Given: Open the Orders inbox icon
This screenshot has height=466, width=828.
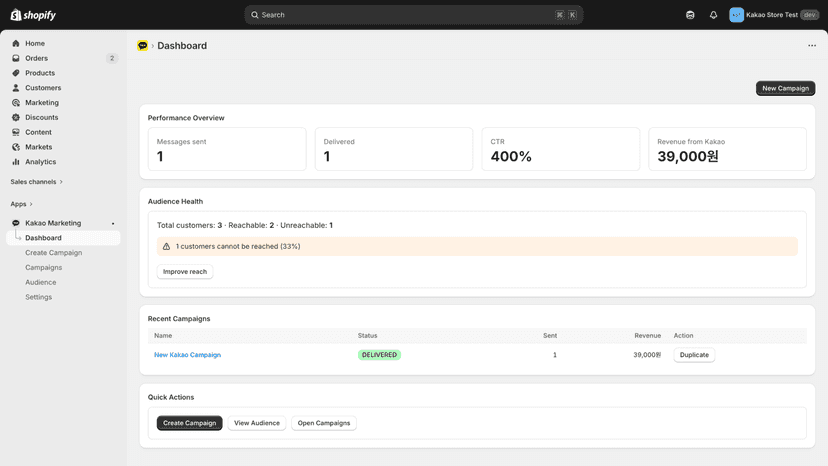Looking at the screenshot, I should [16, 58].
